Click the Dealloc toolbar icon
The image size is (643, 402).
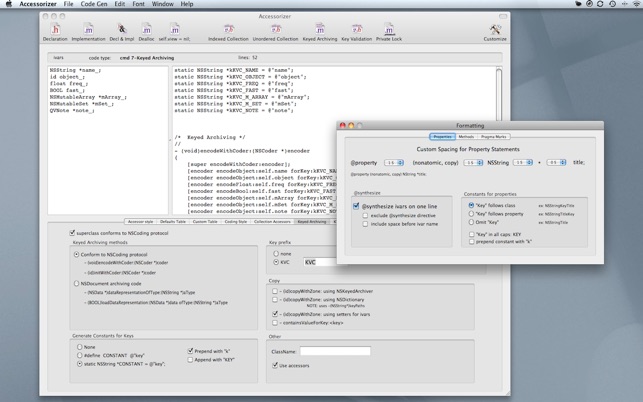point(146,30)
